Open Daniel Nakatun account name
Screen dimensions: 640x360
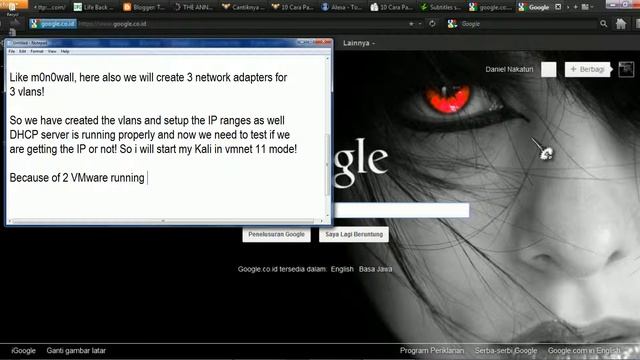point(509,69)
